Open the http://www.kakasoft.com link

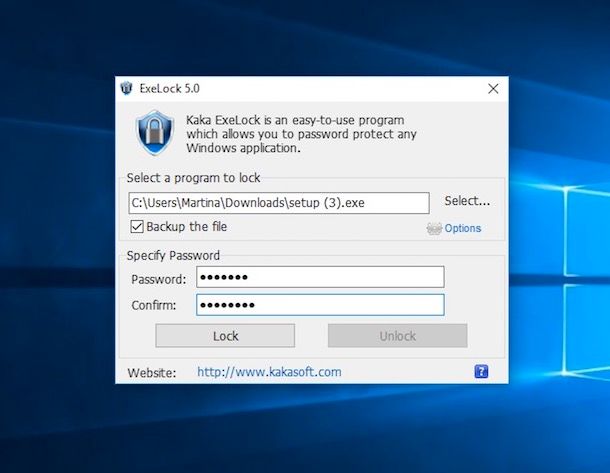tap(269, 372)
